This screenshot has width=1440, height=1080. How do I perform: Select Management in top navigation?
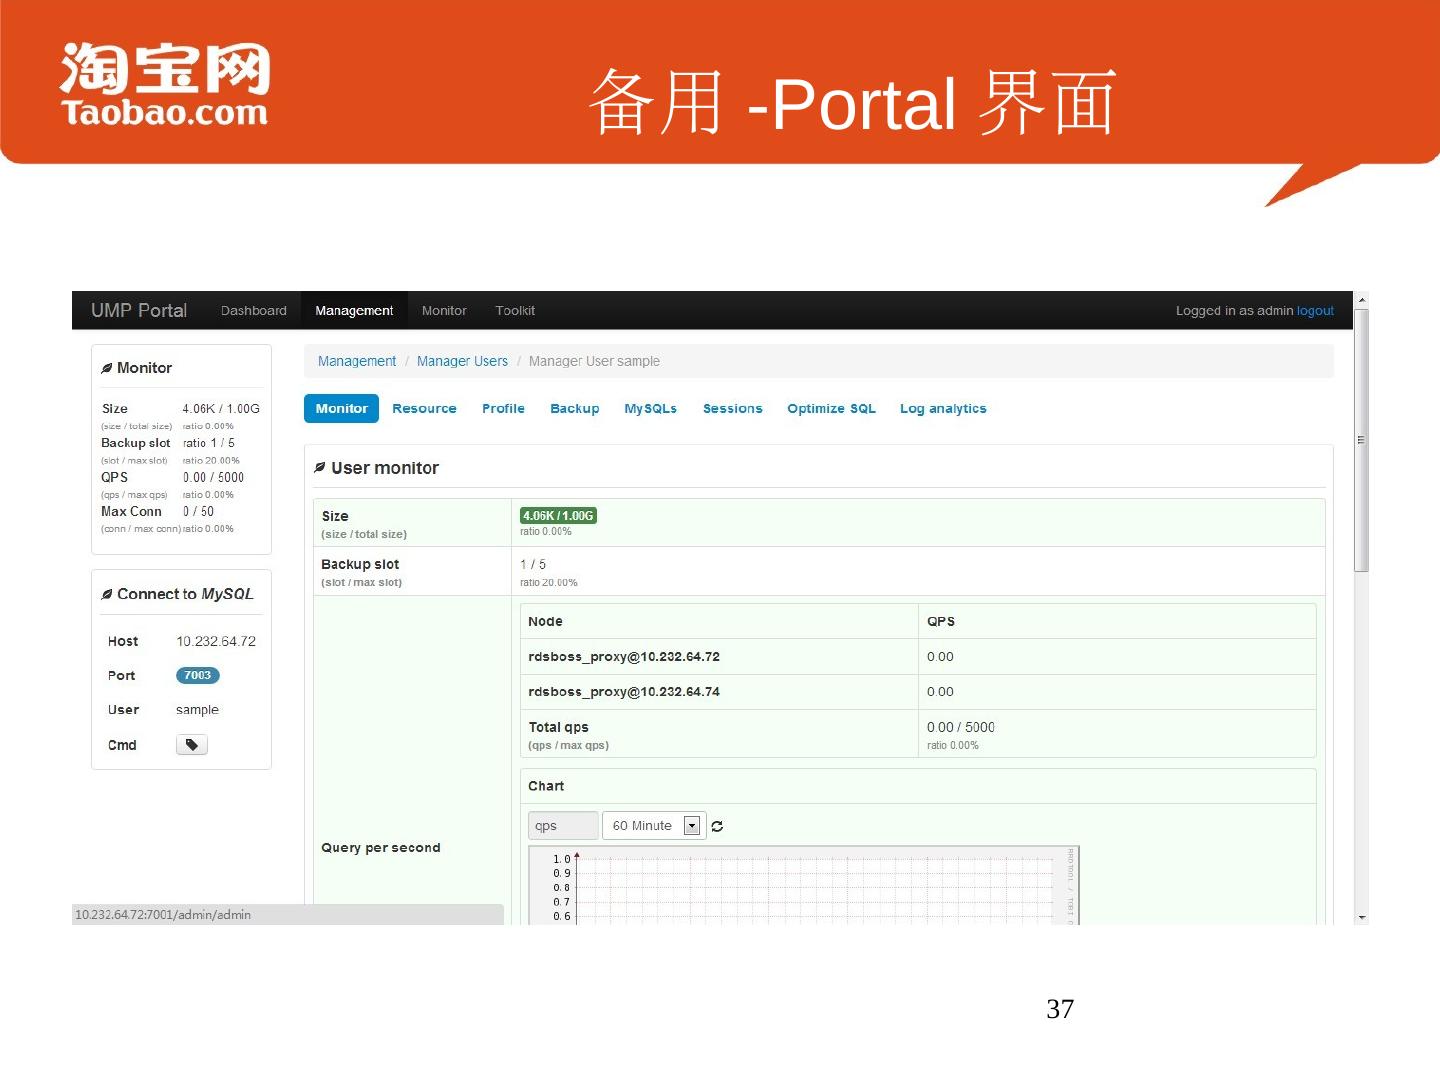(x=354, y=311)
